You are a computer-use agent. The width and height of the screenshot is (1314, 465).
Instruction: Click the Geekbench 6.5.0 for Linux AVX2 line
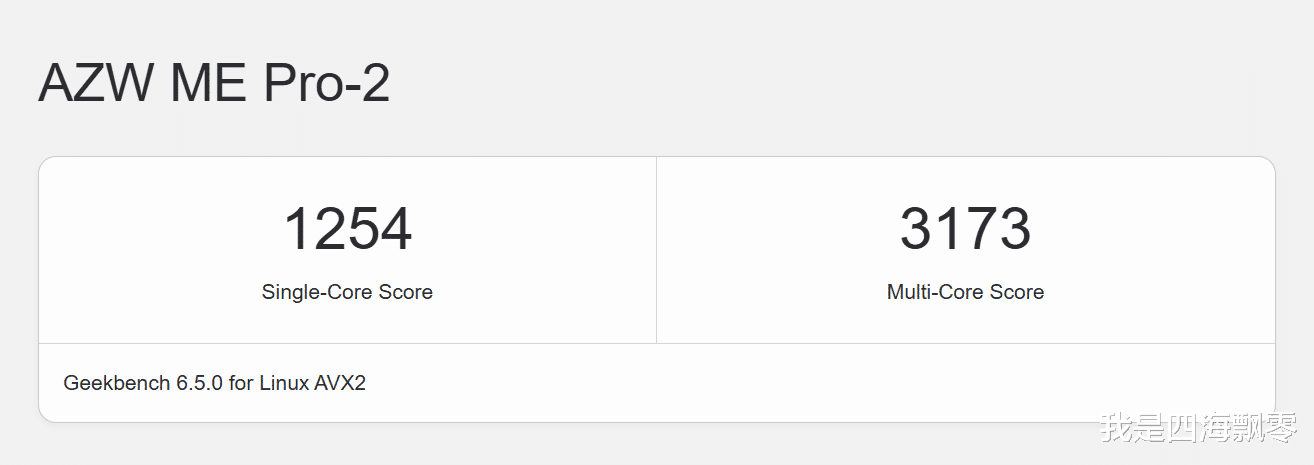[214, 382]
